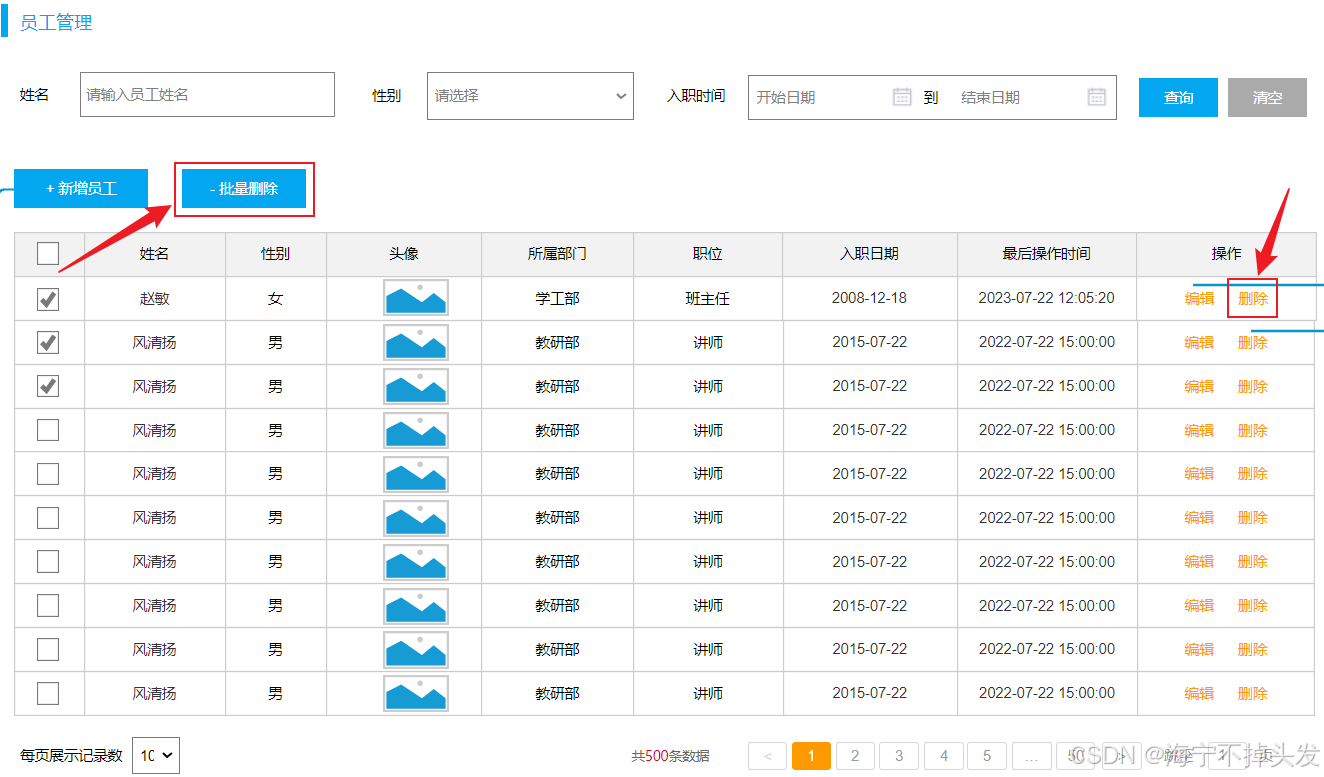Open the records-per-page dropdown

click(156, 756)
